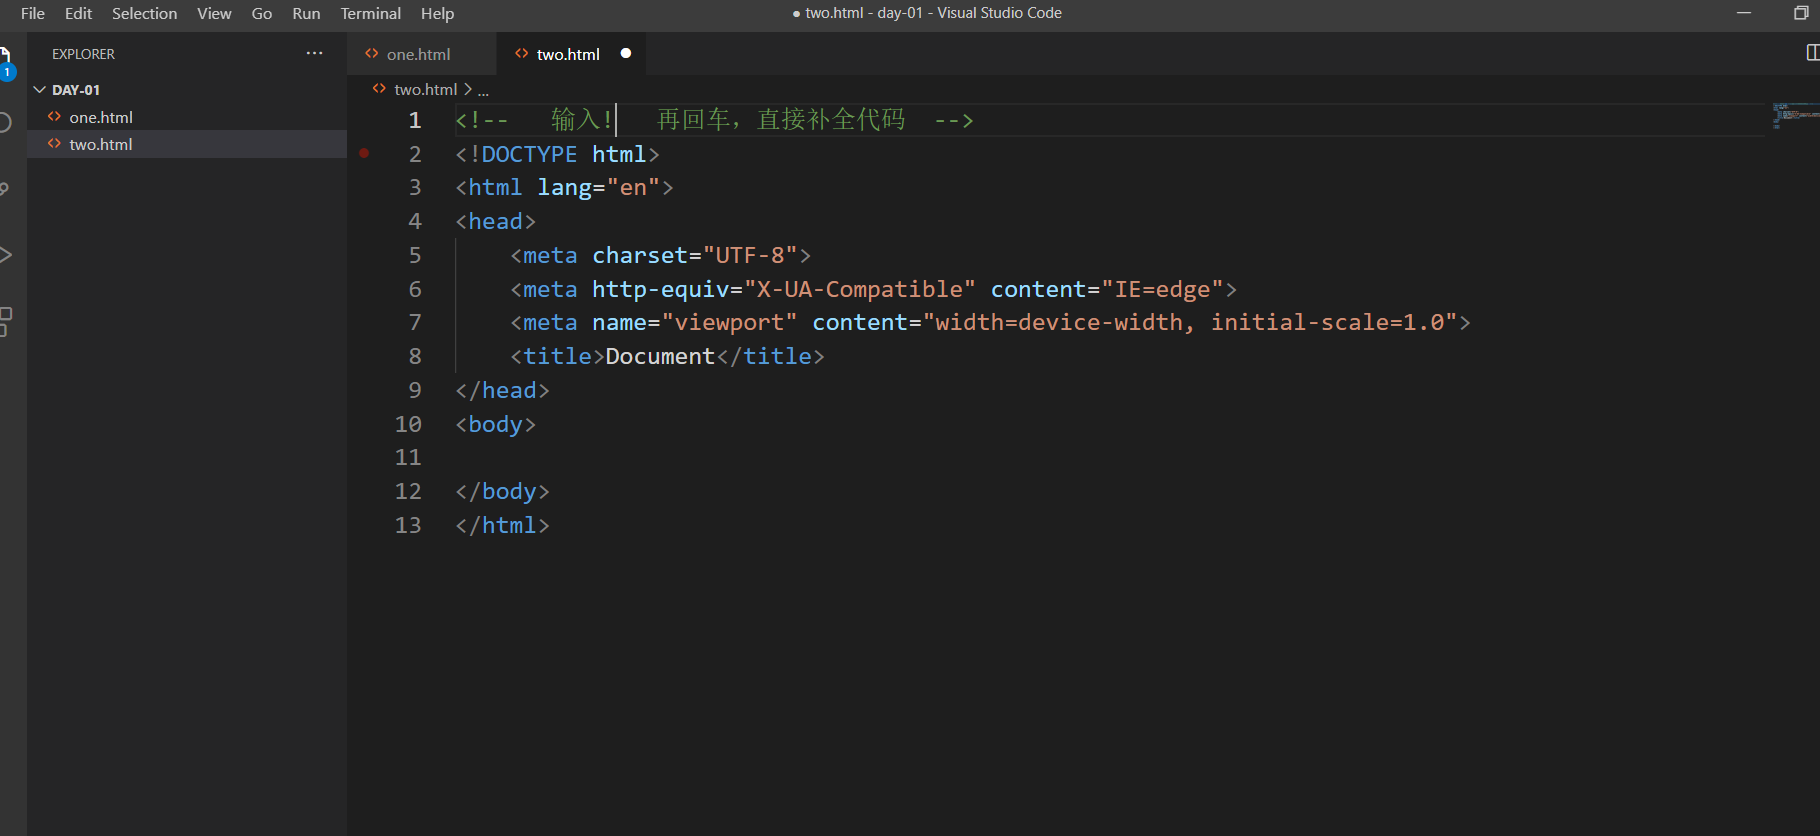Click the closing </html> tag
Viewport: 1820px width, 836px height.
502,525
